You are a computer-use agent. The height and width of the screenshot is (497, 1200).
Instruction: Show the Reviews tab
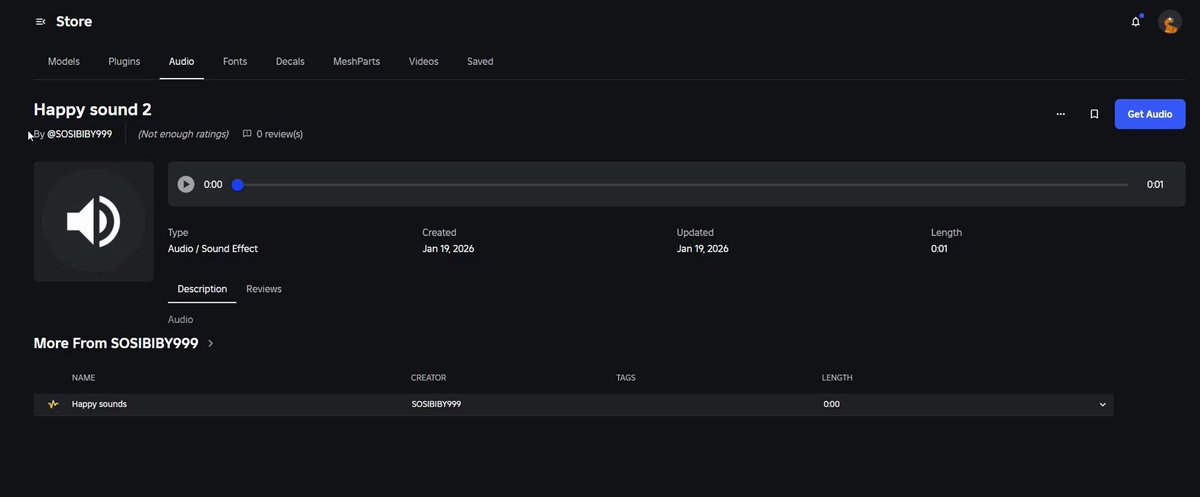(x=264, y=289)
